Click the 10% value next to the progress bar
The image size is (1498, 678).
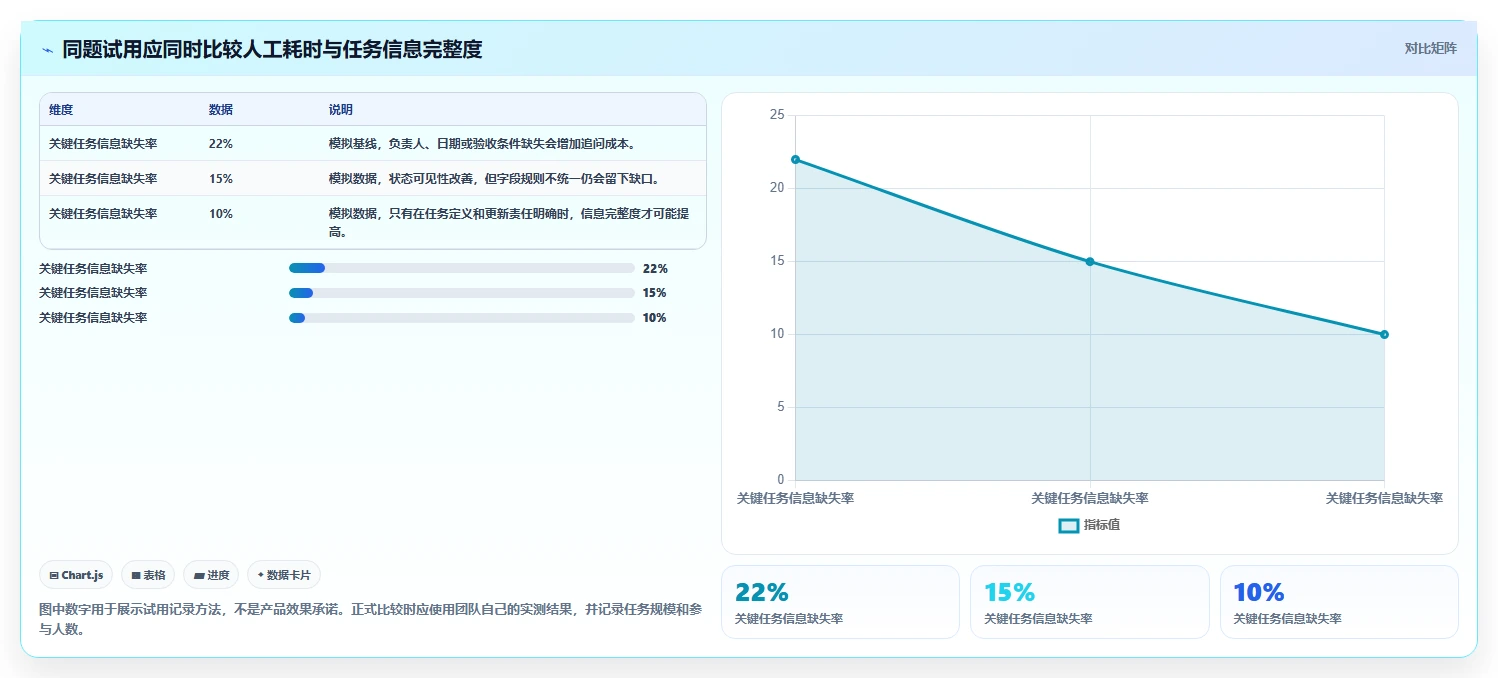[655, 318]
